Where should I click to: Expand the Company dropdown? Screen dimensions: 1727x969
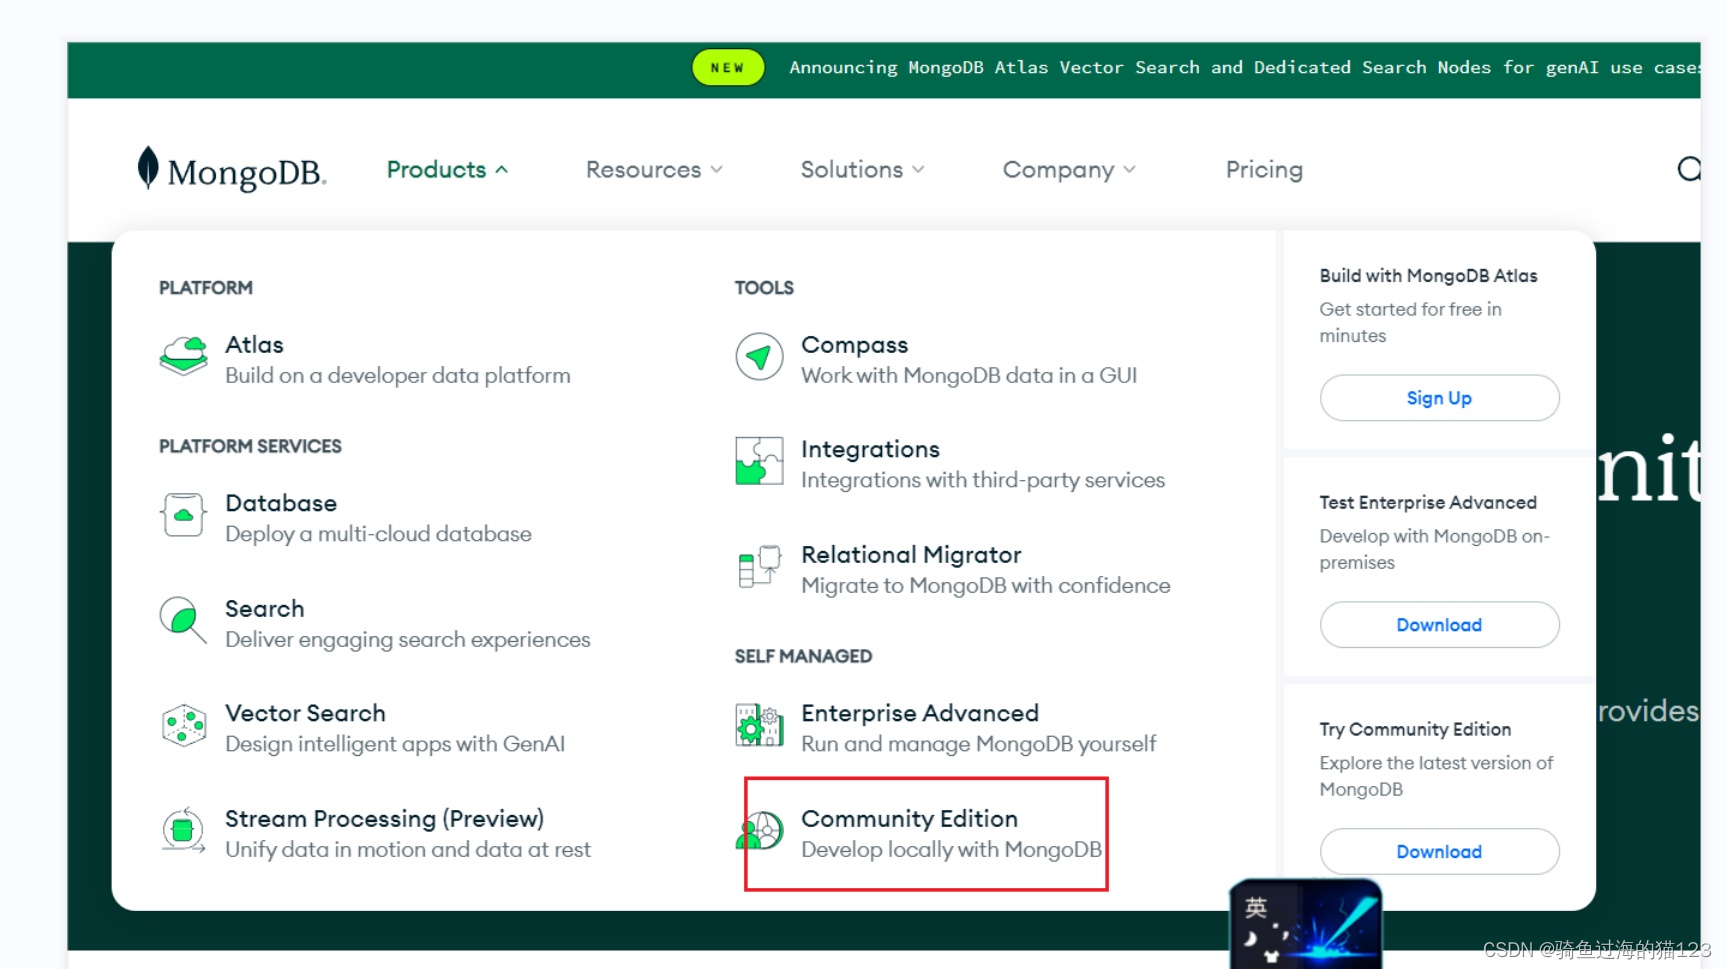1069,170
